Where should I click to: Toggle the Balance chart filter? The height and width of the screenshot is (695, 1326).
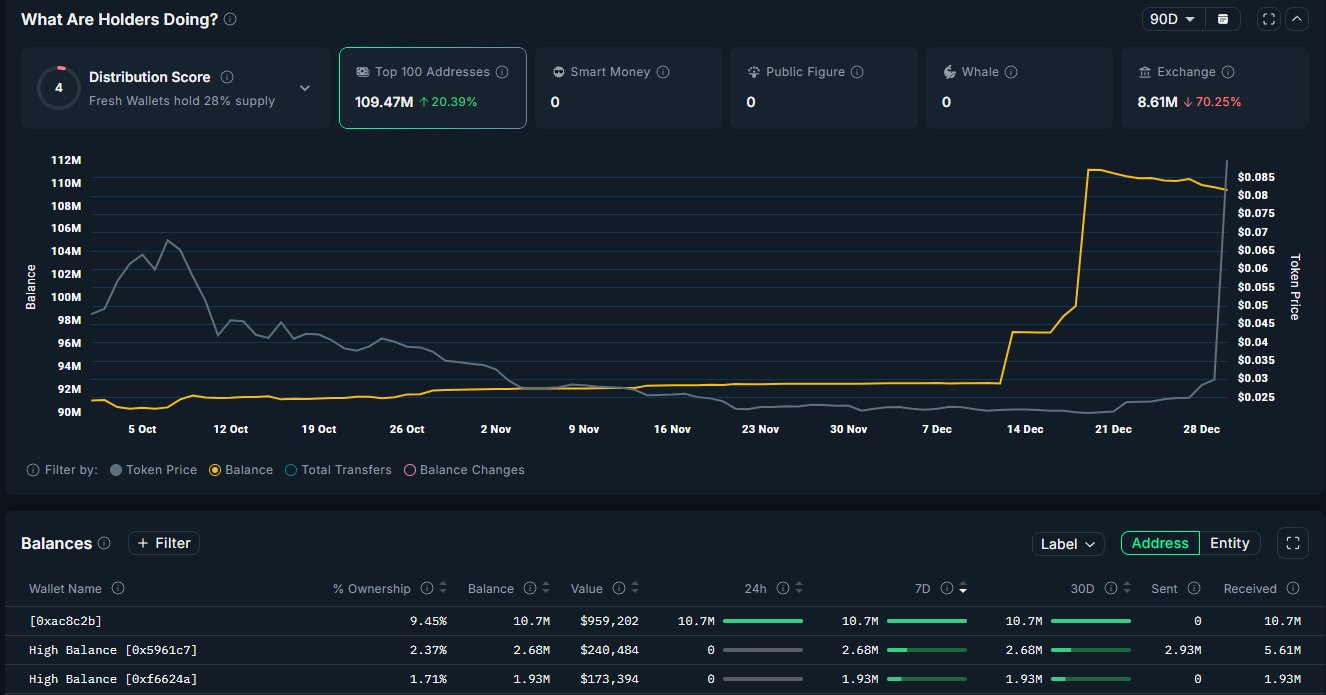pyautogui.click(x=241, y=470)
